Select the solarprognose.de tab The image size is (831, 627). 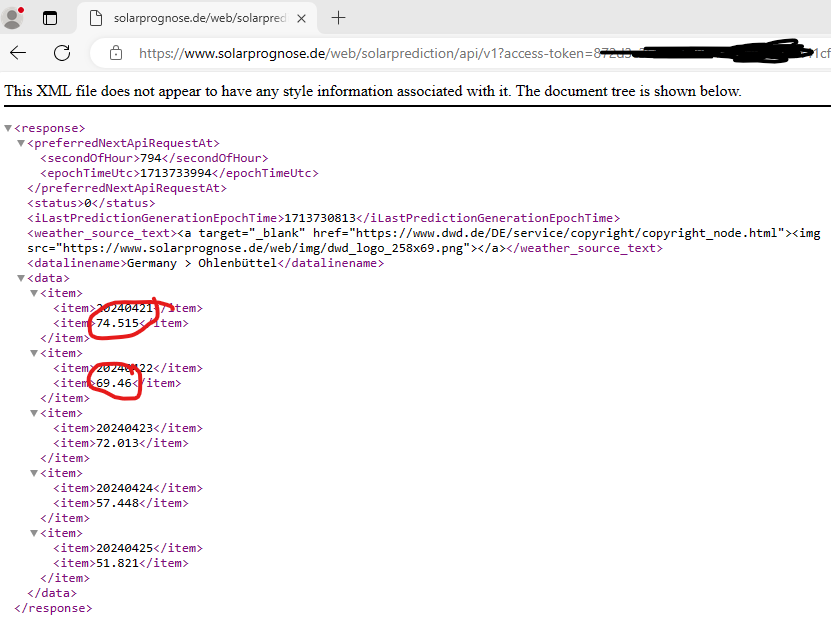pos(198,18)
